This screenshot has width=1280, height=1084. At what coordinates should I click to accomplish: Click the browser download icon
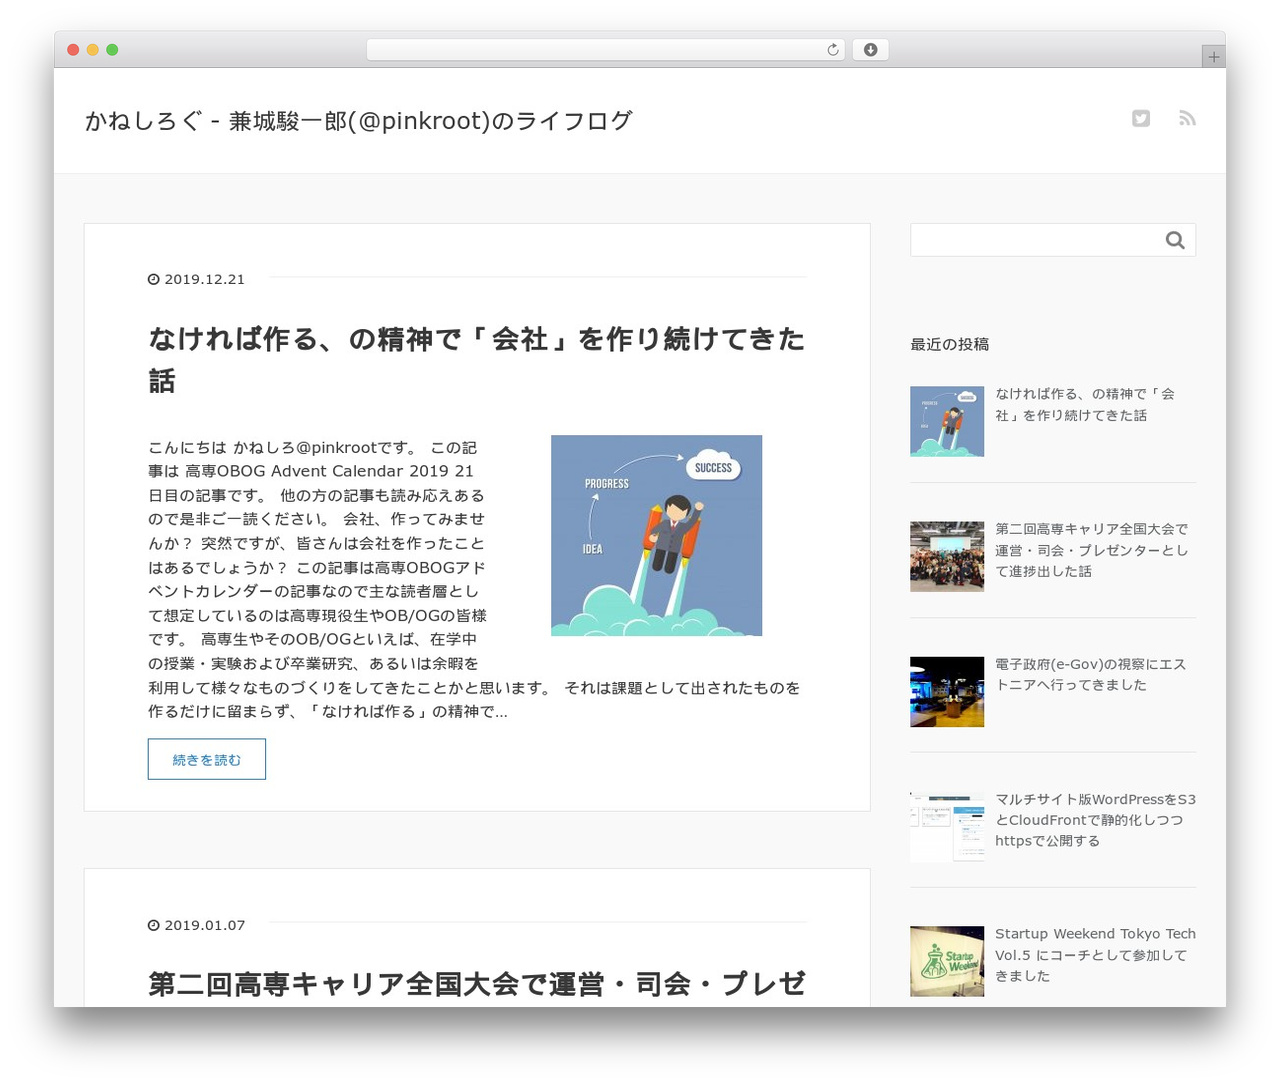pos(870,50)
